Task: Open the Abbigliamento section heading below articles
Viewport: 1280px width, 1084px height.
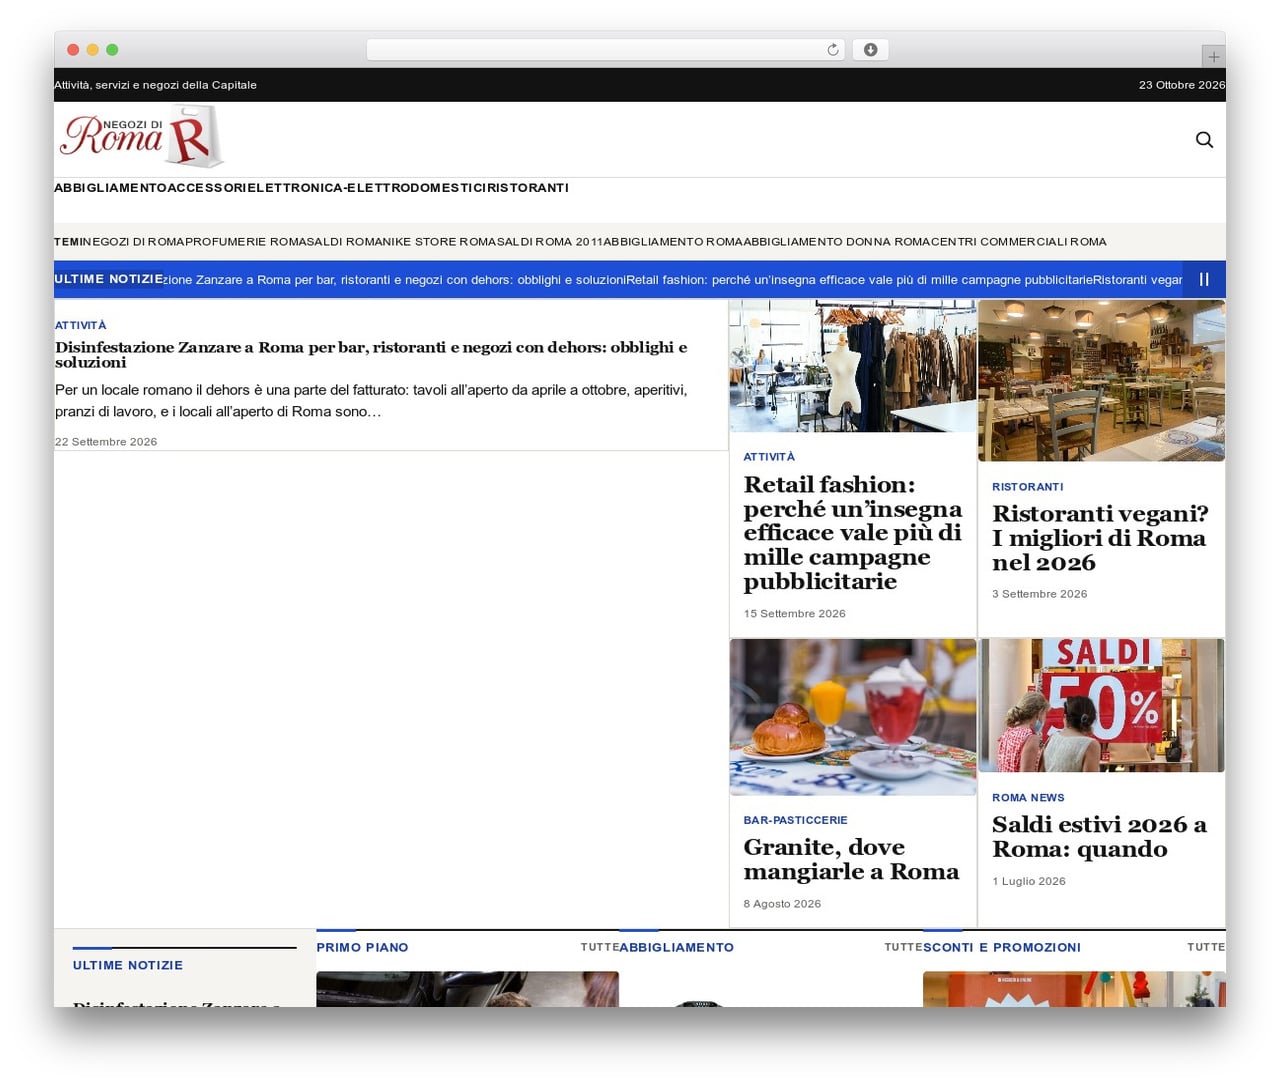Action: (676, 947)
